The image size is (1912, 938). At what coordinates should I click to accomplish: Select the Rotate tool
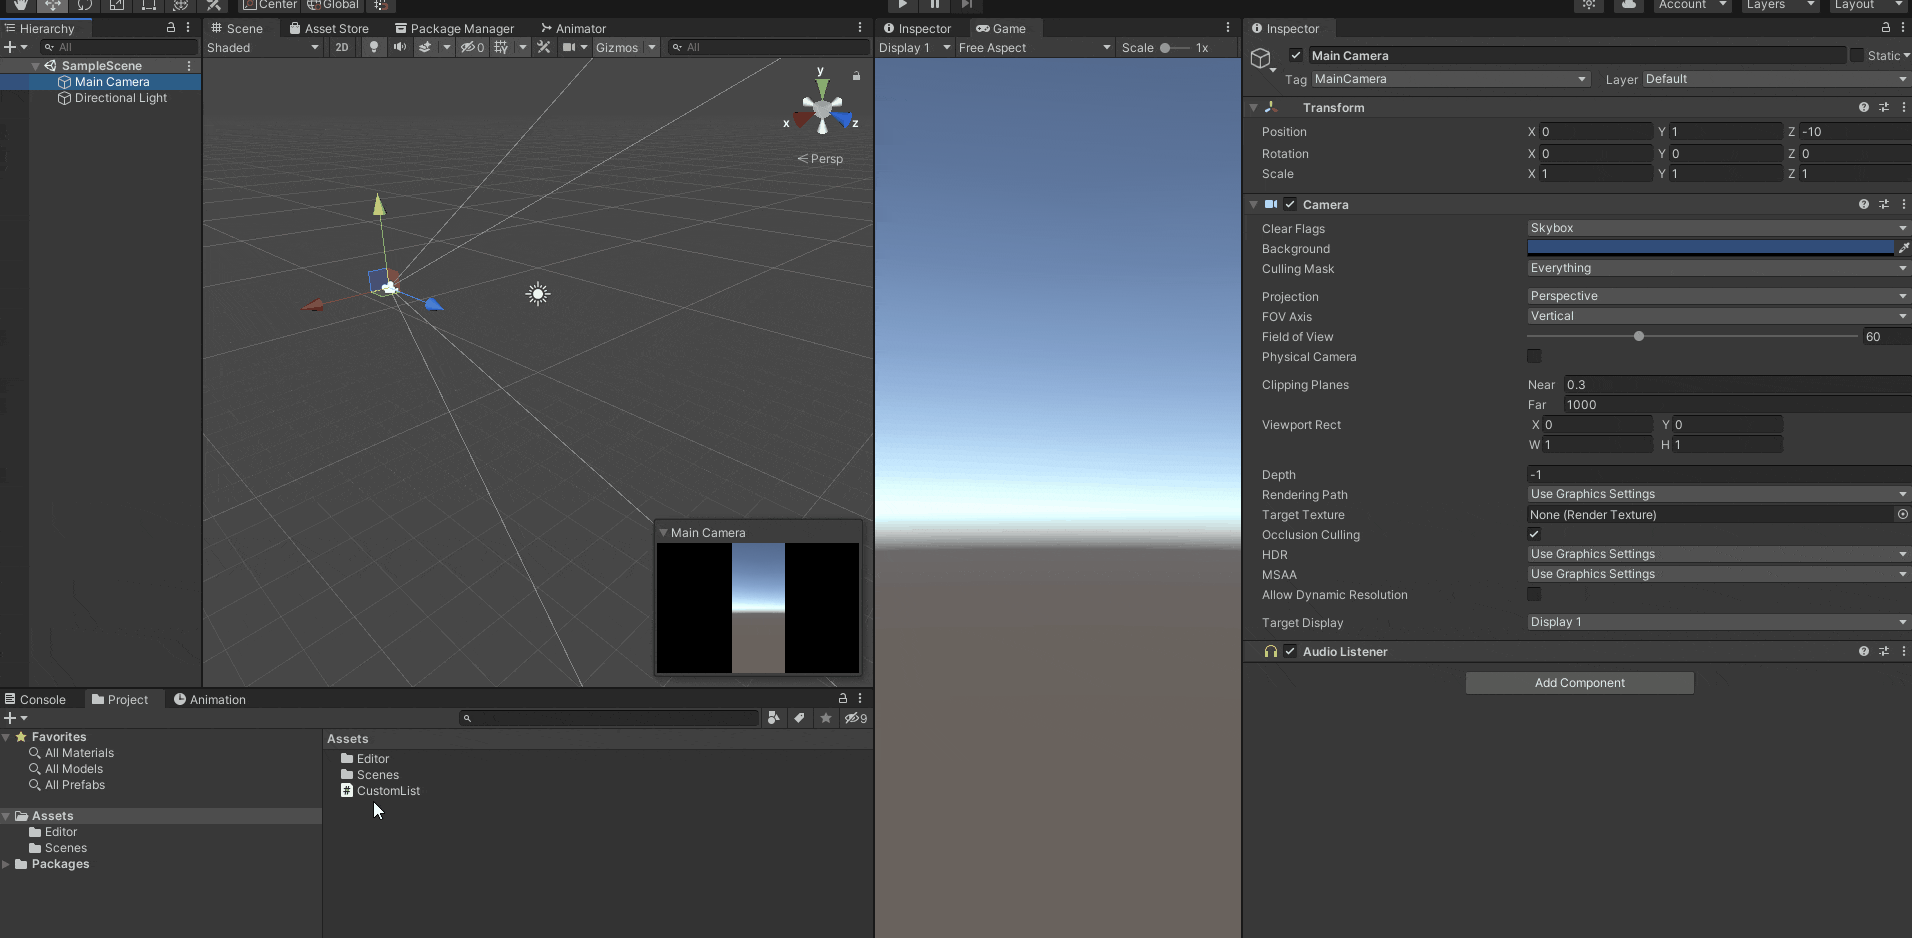point(87,5)
